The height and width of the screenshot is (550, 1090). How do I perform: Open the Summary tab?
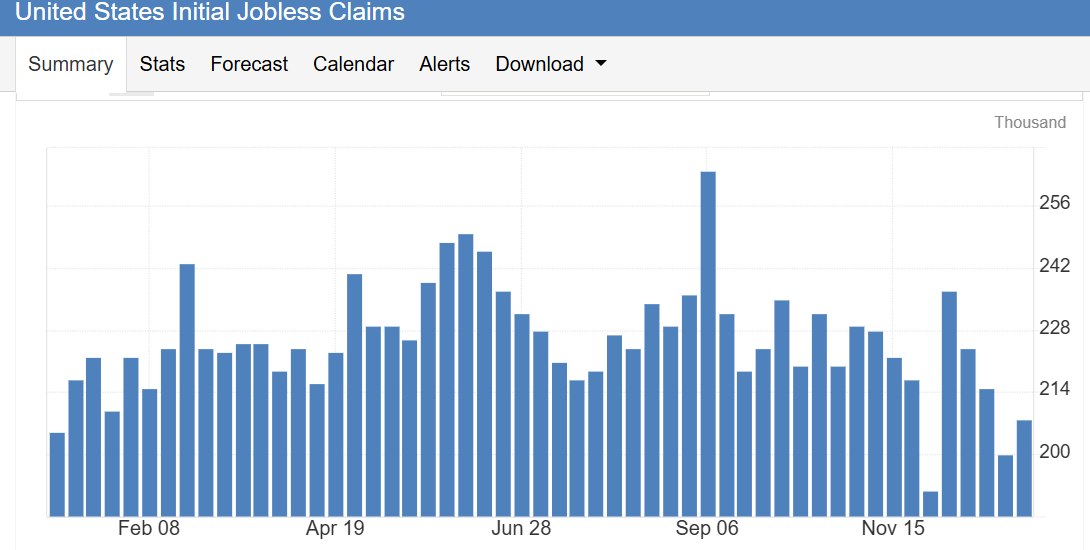point(71,64)
